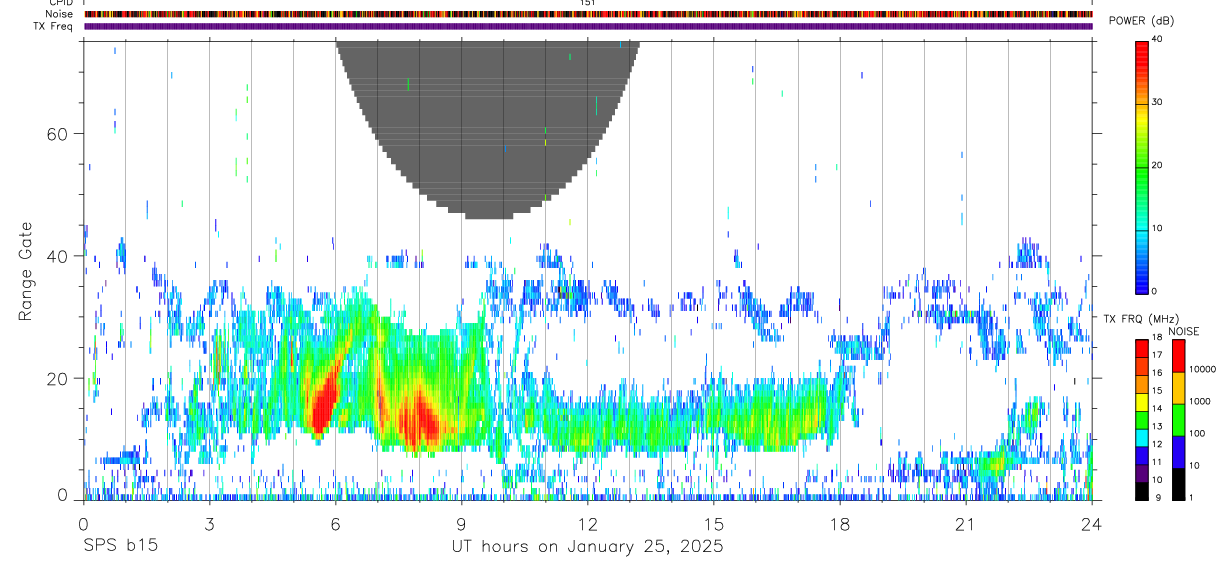The width and height of the screenshot is (1228, 567).
Task: Click the 'Noise' row label at top
Action: pos(59,15)
